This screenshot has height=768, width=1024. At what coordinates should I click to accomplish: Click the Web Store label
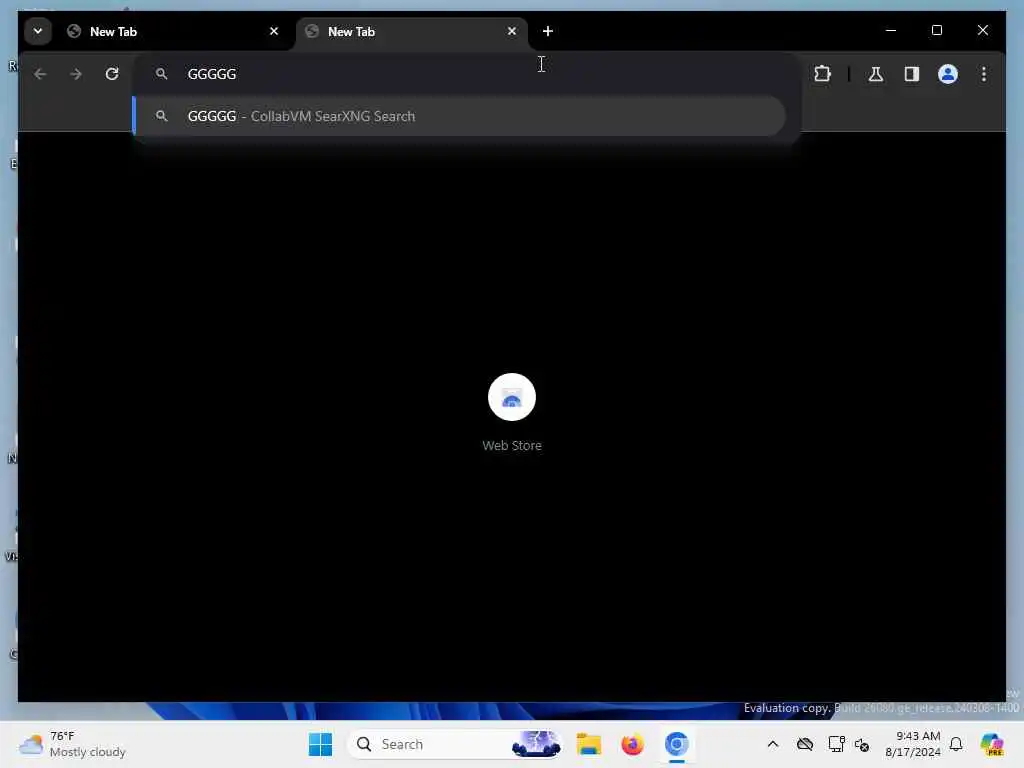pos(512,445)
